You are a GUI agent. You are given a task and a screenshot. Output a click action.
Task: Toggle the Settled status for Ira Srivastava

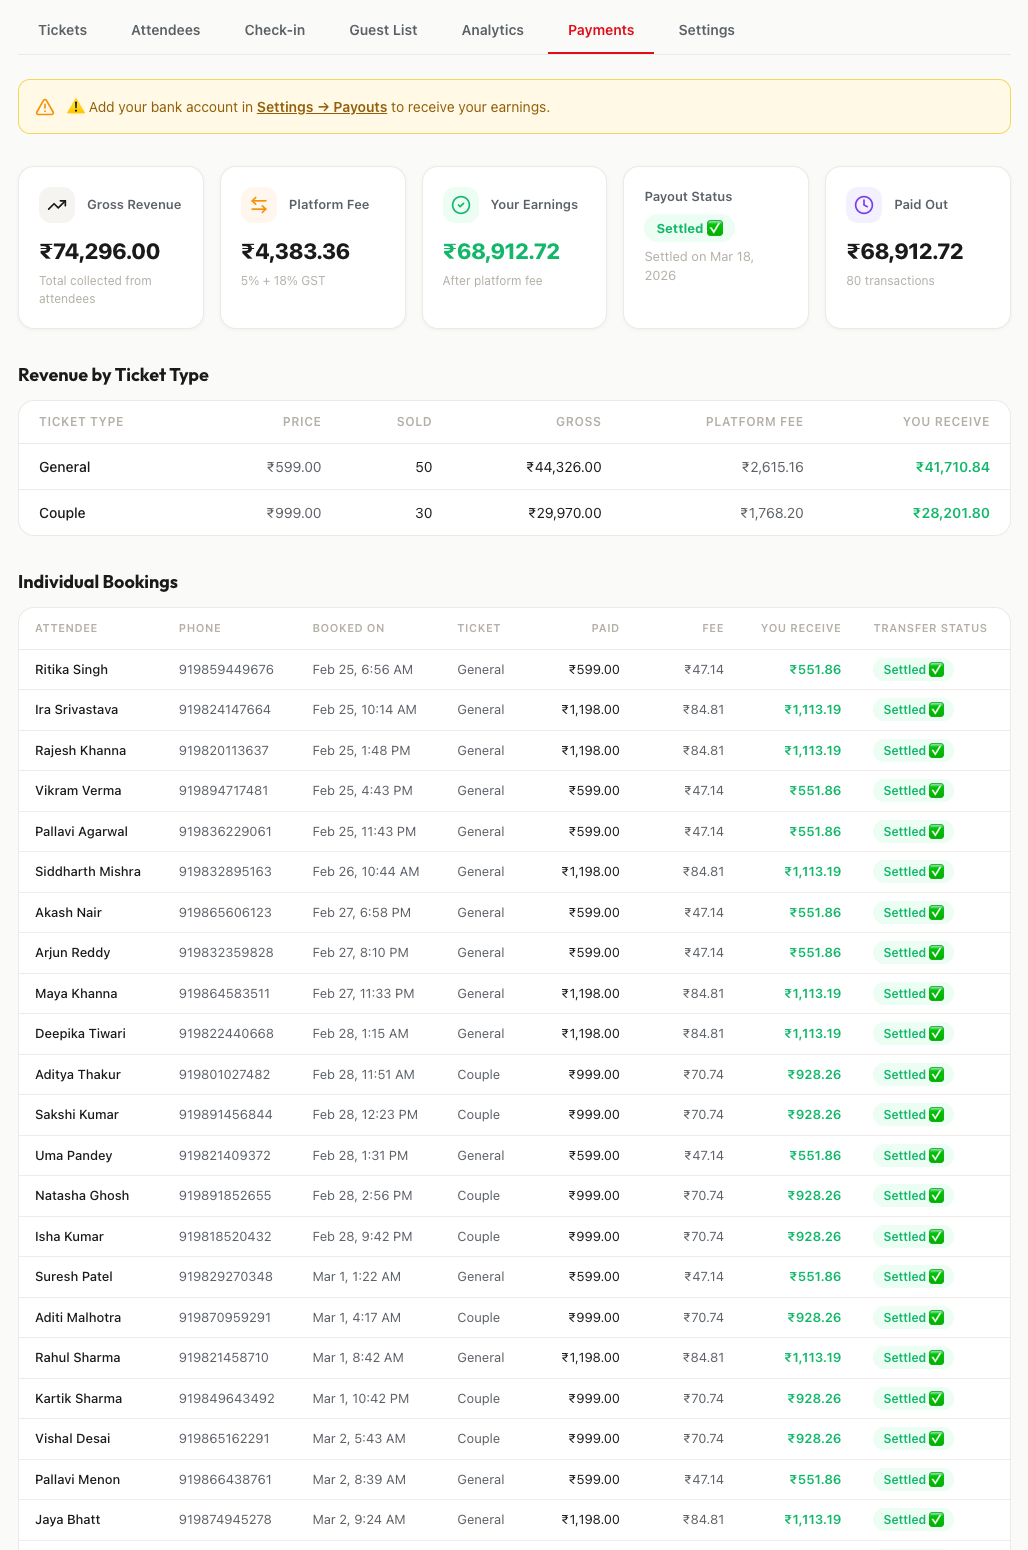click(911, 709)
